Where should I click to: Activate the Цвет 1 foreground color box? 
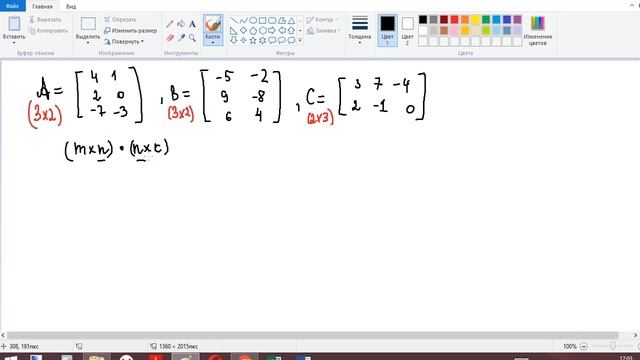387,30
